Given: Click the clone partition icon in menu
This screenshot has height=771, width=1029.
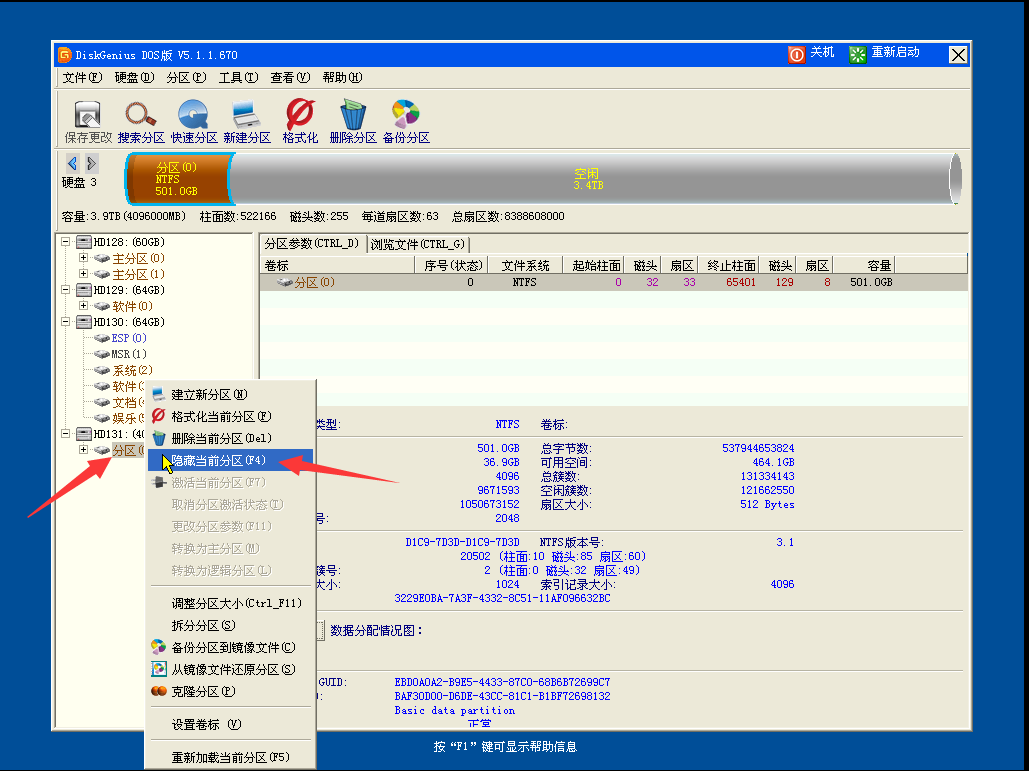Looking at the screenshot, I should (x=158, y=691).
